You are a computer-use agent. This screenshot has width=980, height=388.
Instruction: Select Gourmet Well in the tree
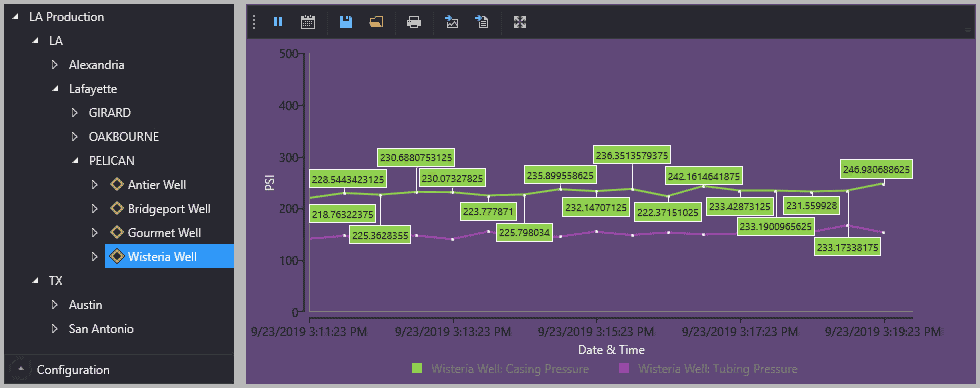click(164, 232)
